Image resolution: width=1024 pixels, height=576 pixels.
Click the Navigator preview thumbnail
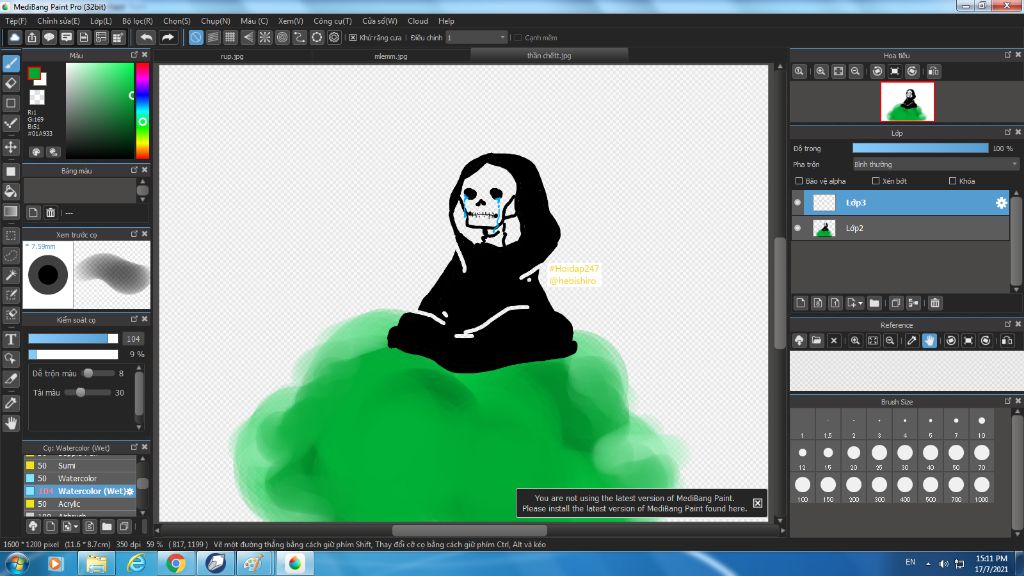click(907, 102)
